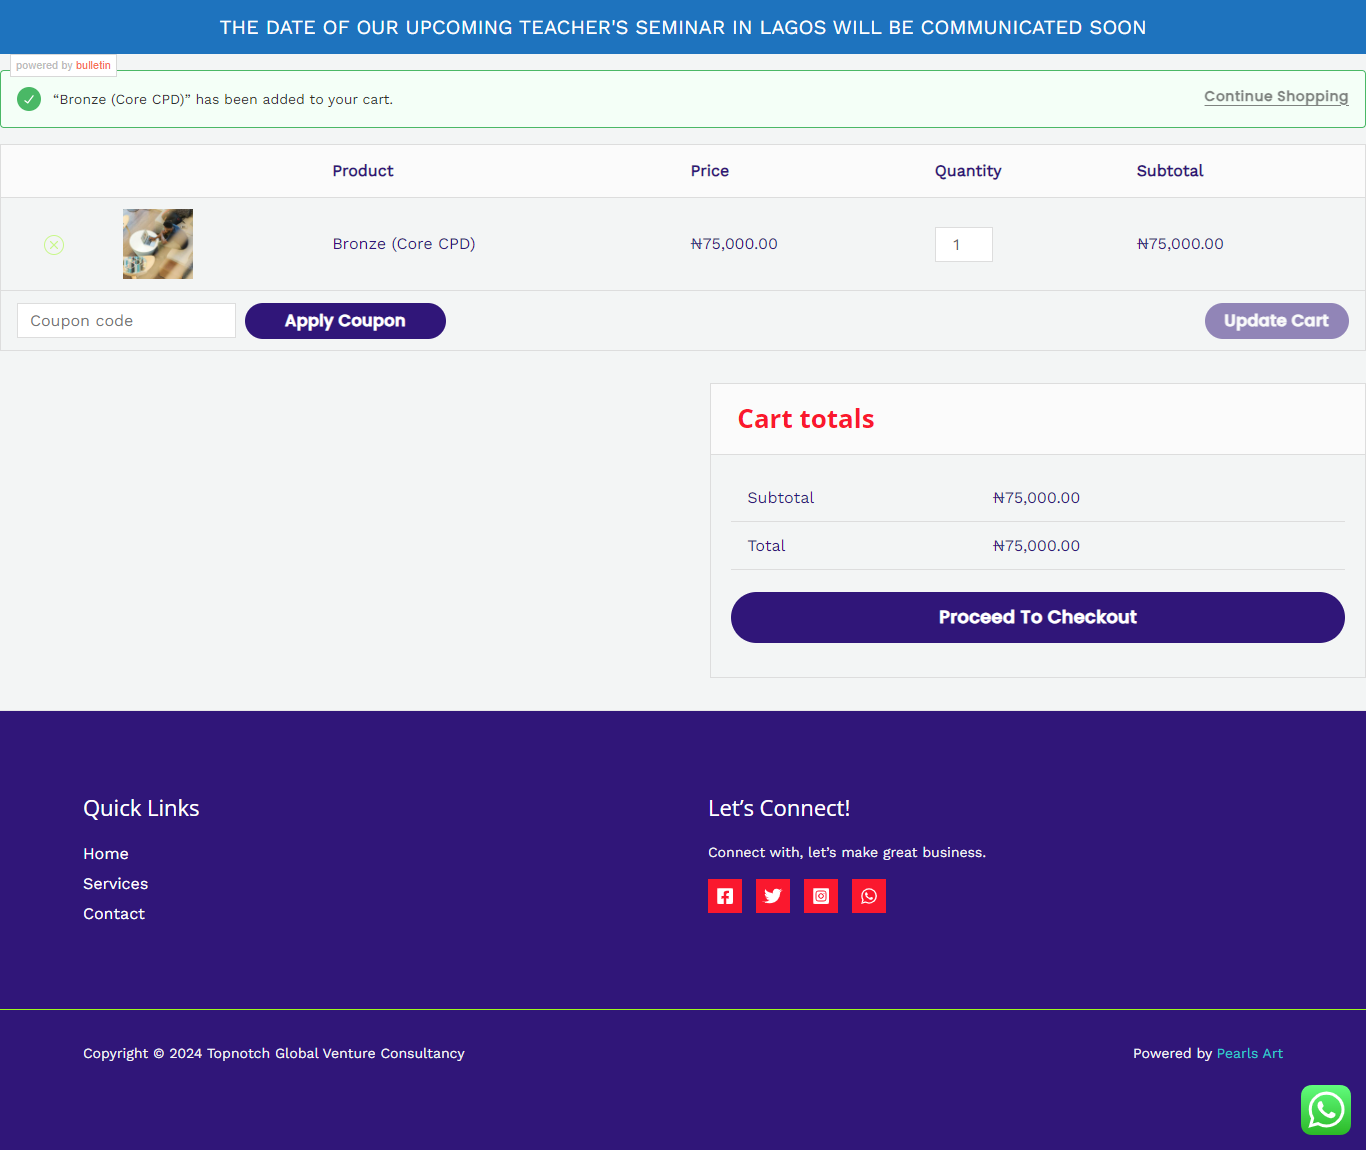Open the Facebook social icon
Image resolution: width=1366 pixels, height=1150 pixels.
pos(725,896)
